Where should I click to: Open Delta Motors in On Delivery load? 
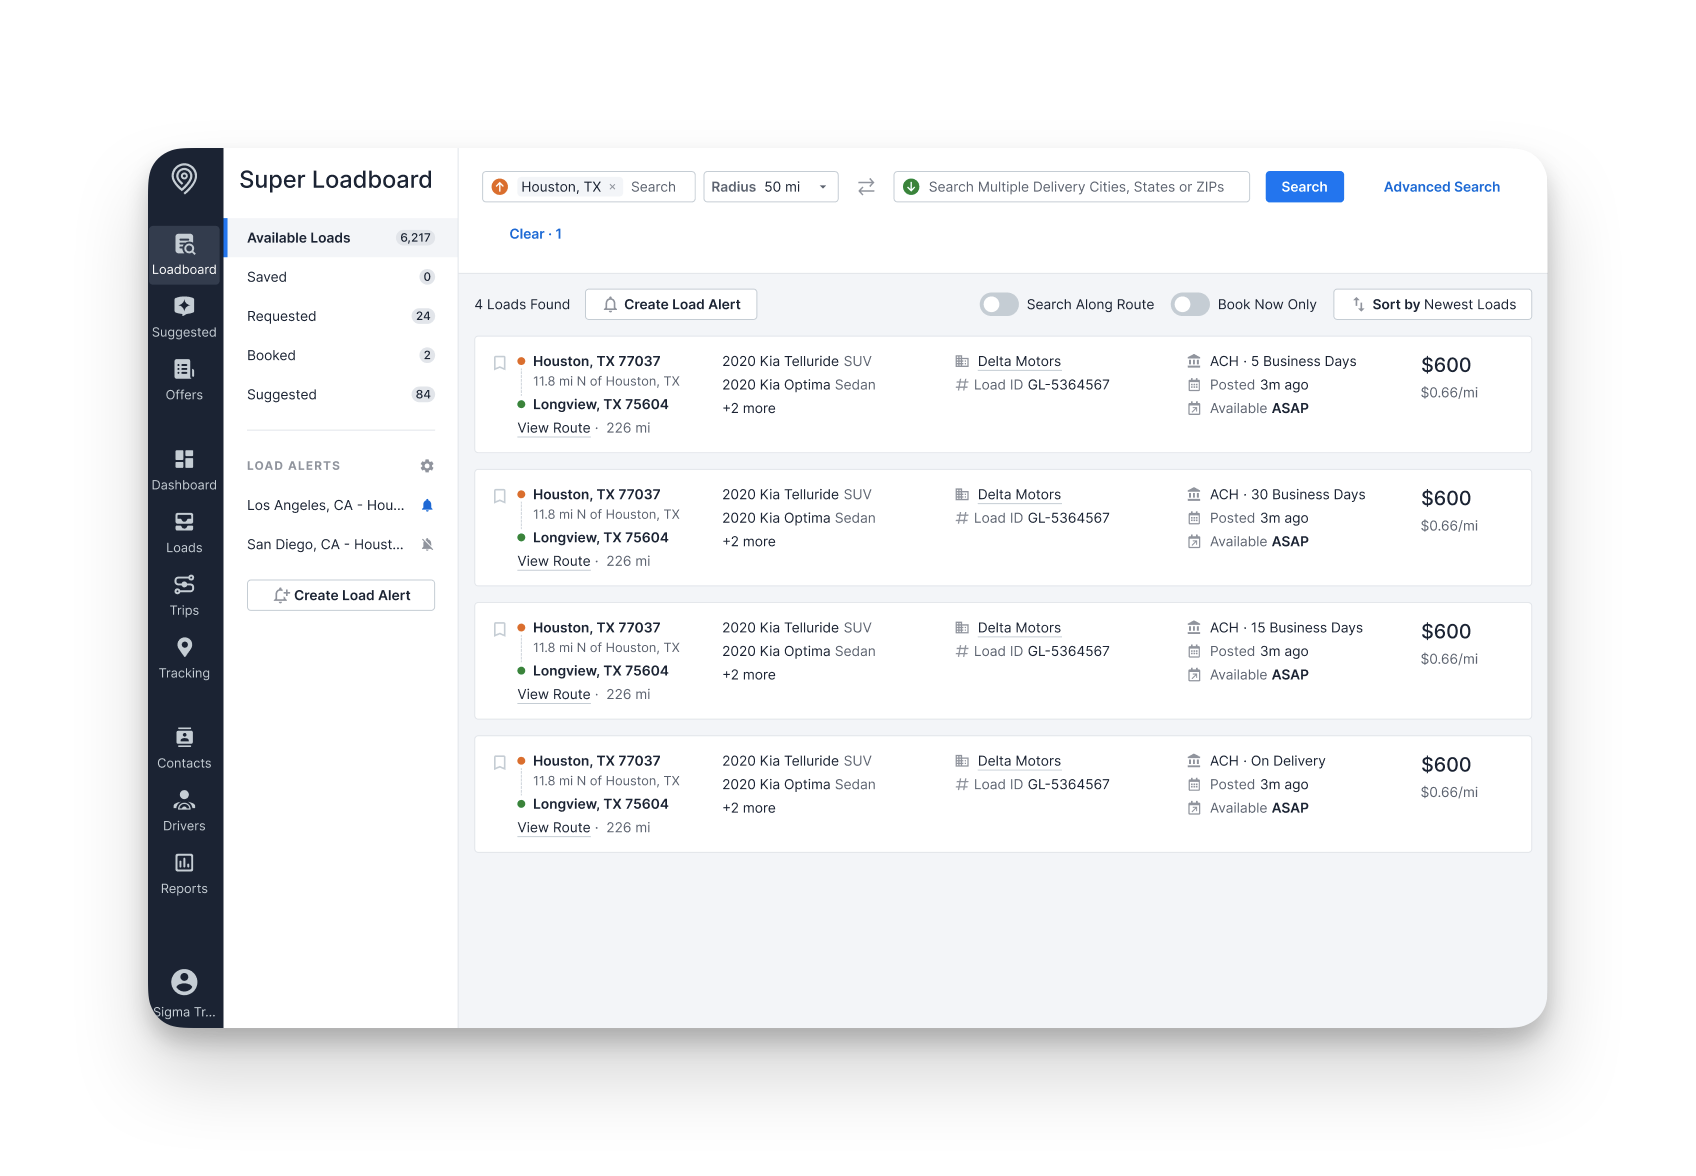(1019, 761)
